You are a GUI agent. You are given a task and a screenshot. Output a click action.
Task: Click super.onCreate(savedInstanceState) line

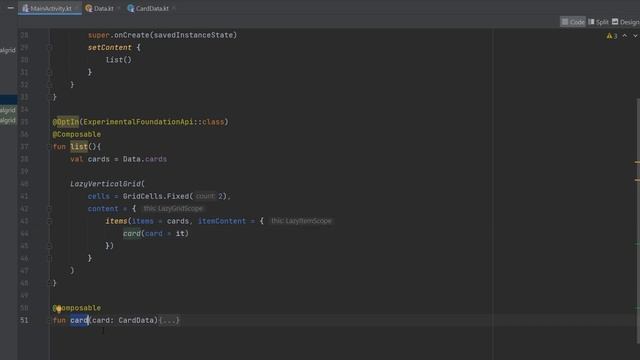[x=162, y=35]
